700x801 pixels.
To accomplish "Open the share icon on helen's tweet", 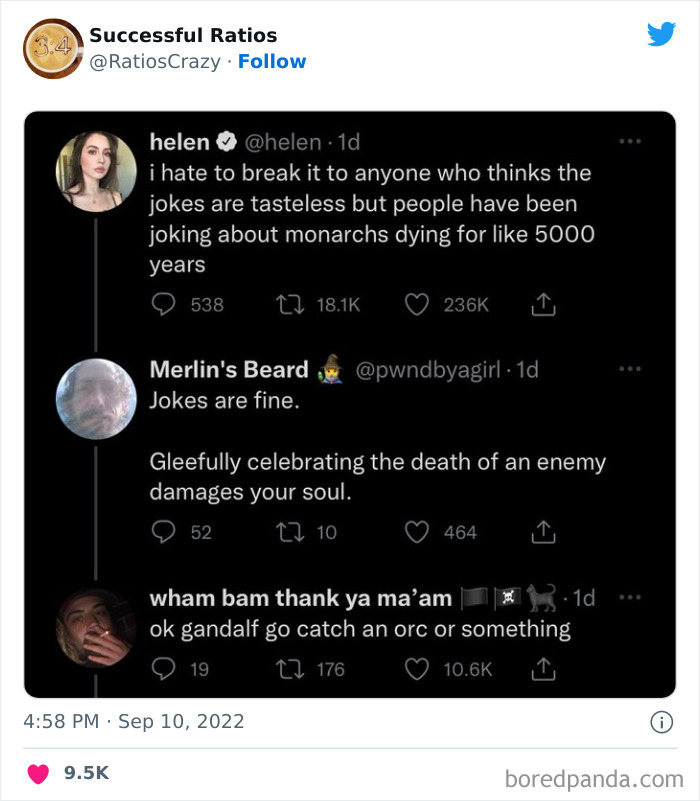I will pos(543,304).
